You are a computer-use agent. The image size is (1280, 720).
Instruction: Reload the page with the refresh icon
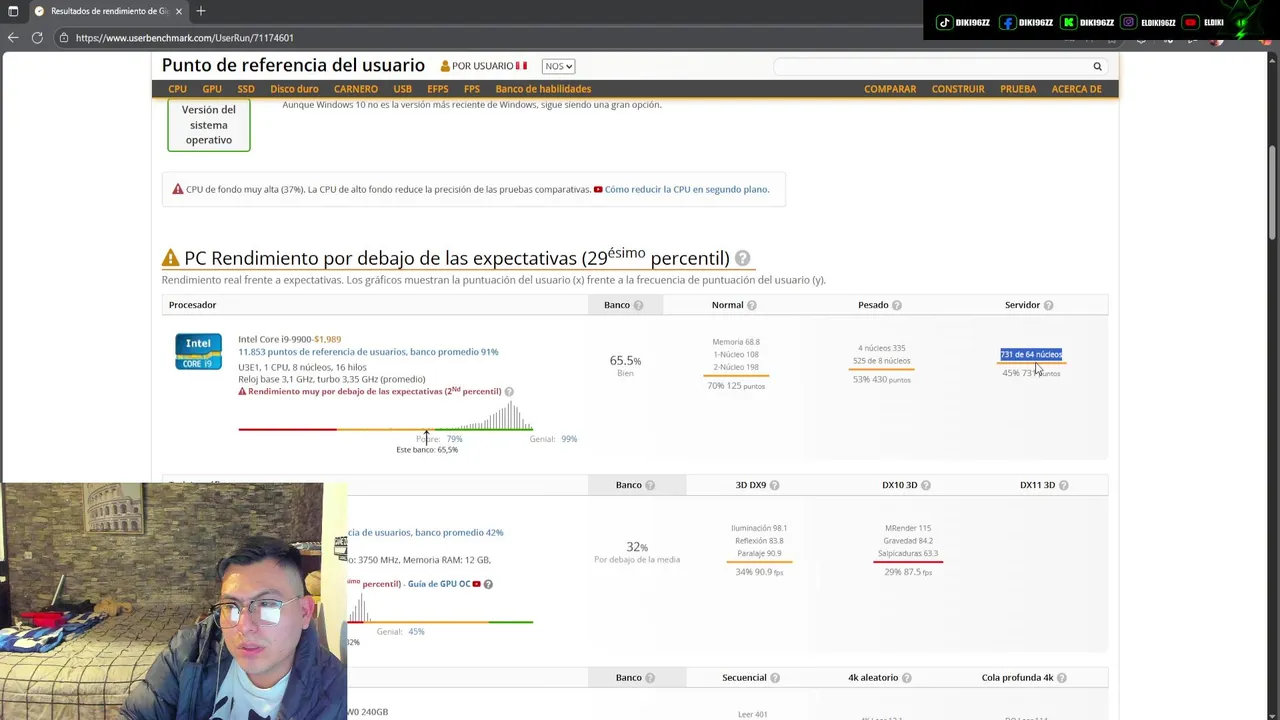coord(37,38)
